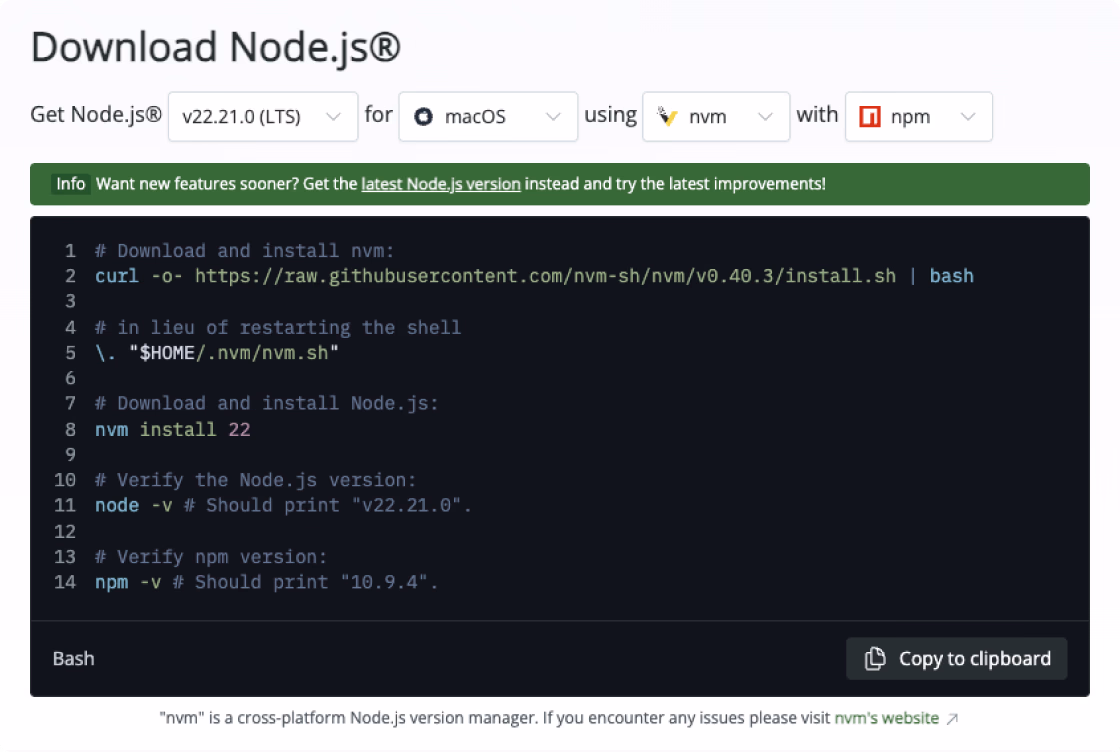Click the Download Node.js® heading
1120x752 pixels.
216,47
